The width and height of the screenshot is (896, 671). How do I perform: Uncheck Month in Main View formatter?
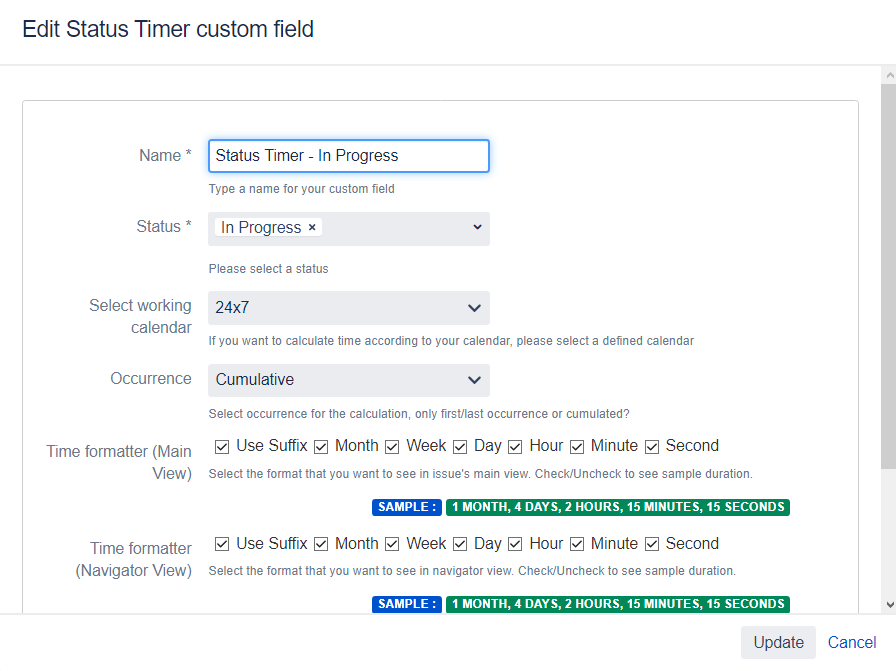click(x=321, y=446)
